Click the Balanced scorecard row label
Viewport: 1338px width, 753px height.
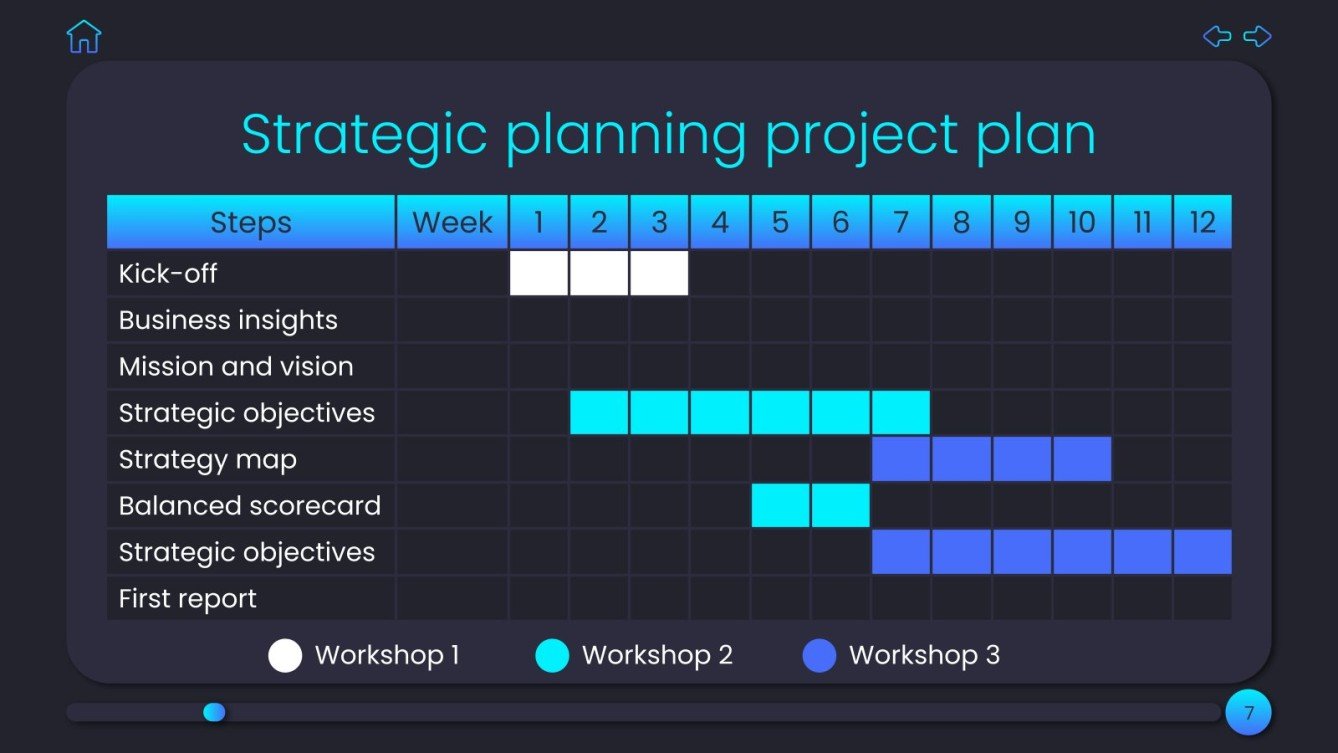pyautogui.click(x=250, y=506)
